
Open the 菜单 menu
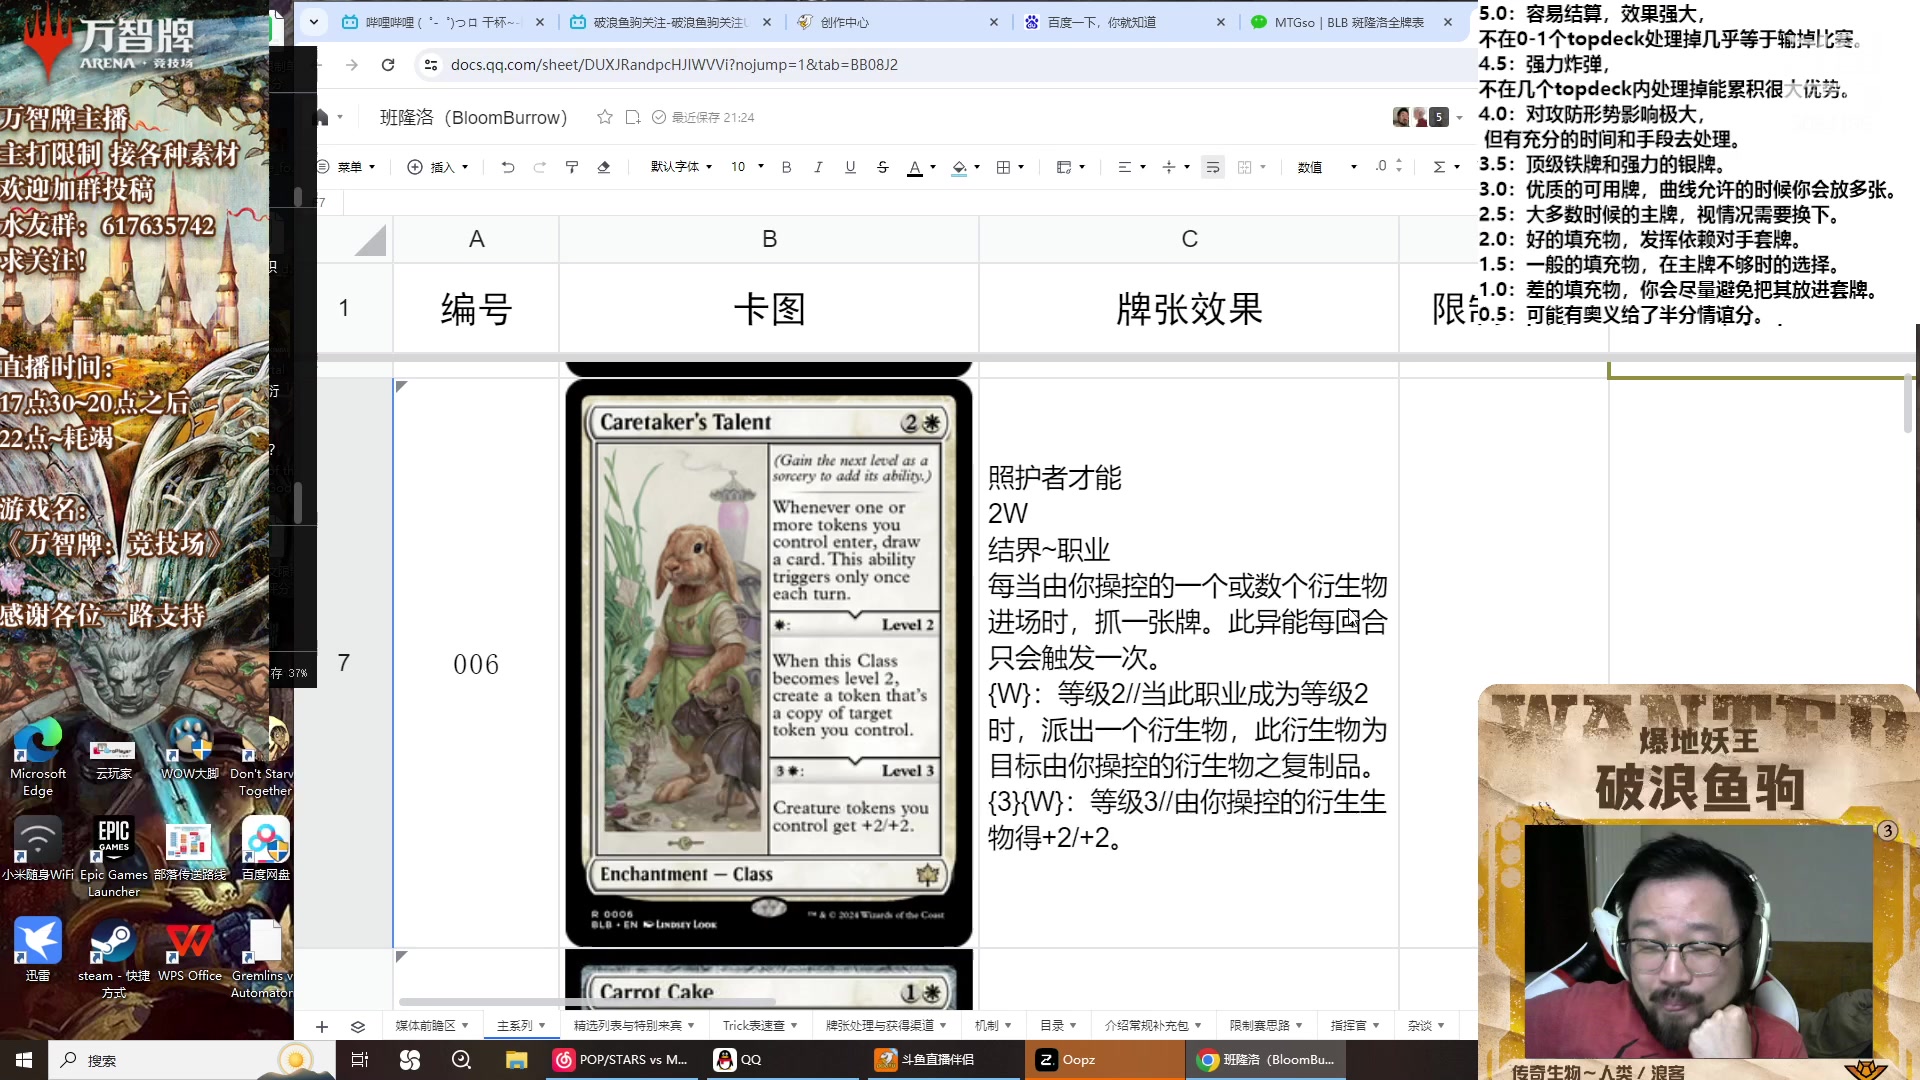(346, 167)
